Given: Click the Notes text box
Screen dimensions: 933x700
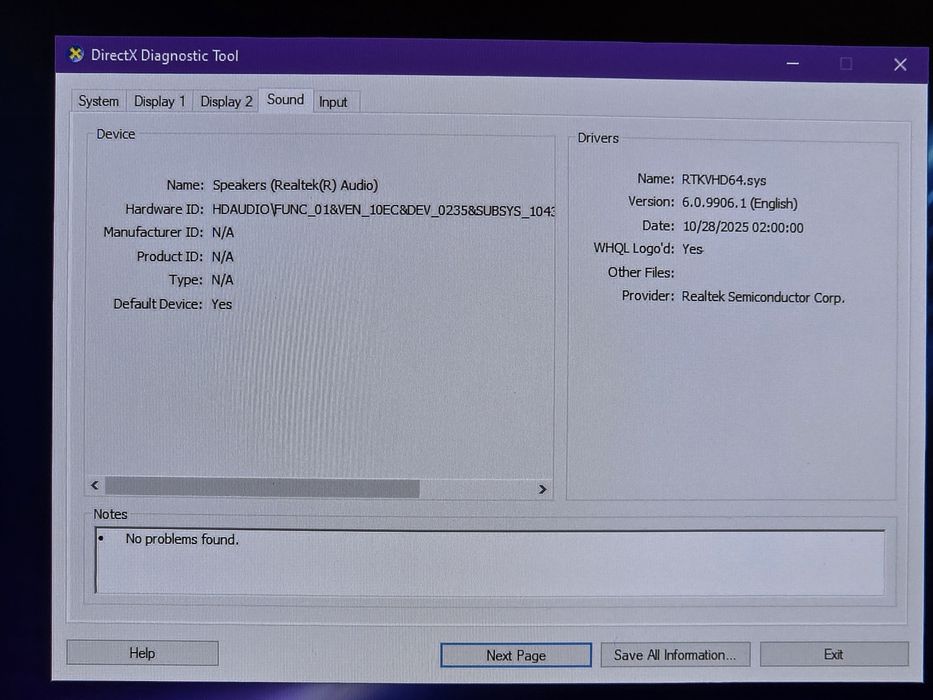Looking at the screenshot, I should pos(490,561).
